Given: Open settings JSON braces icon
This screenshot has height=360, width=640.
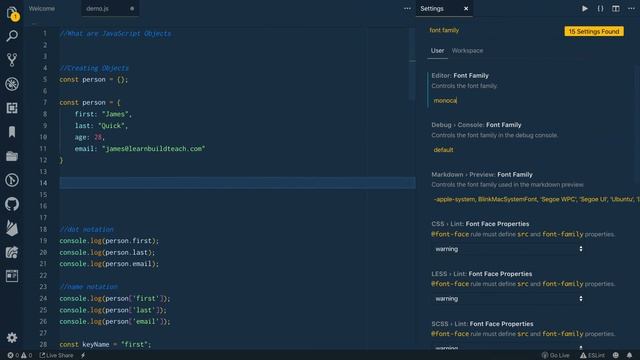Looking at the screenshot, I should click(x=600, y=9).
